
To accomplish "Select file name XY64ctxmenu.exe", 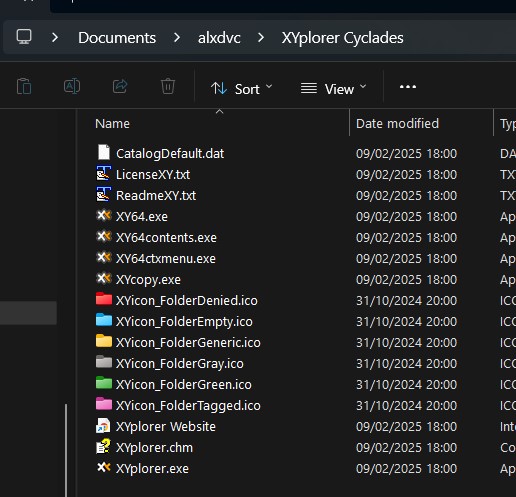I will click(x=166, y=259).
